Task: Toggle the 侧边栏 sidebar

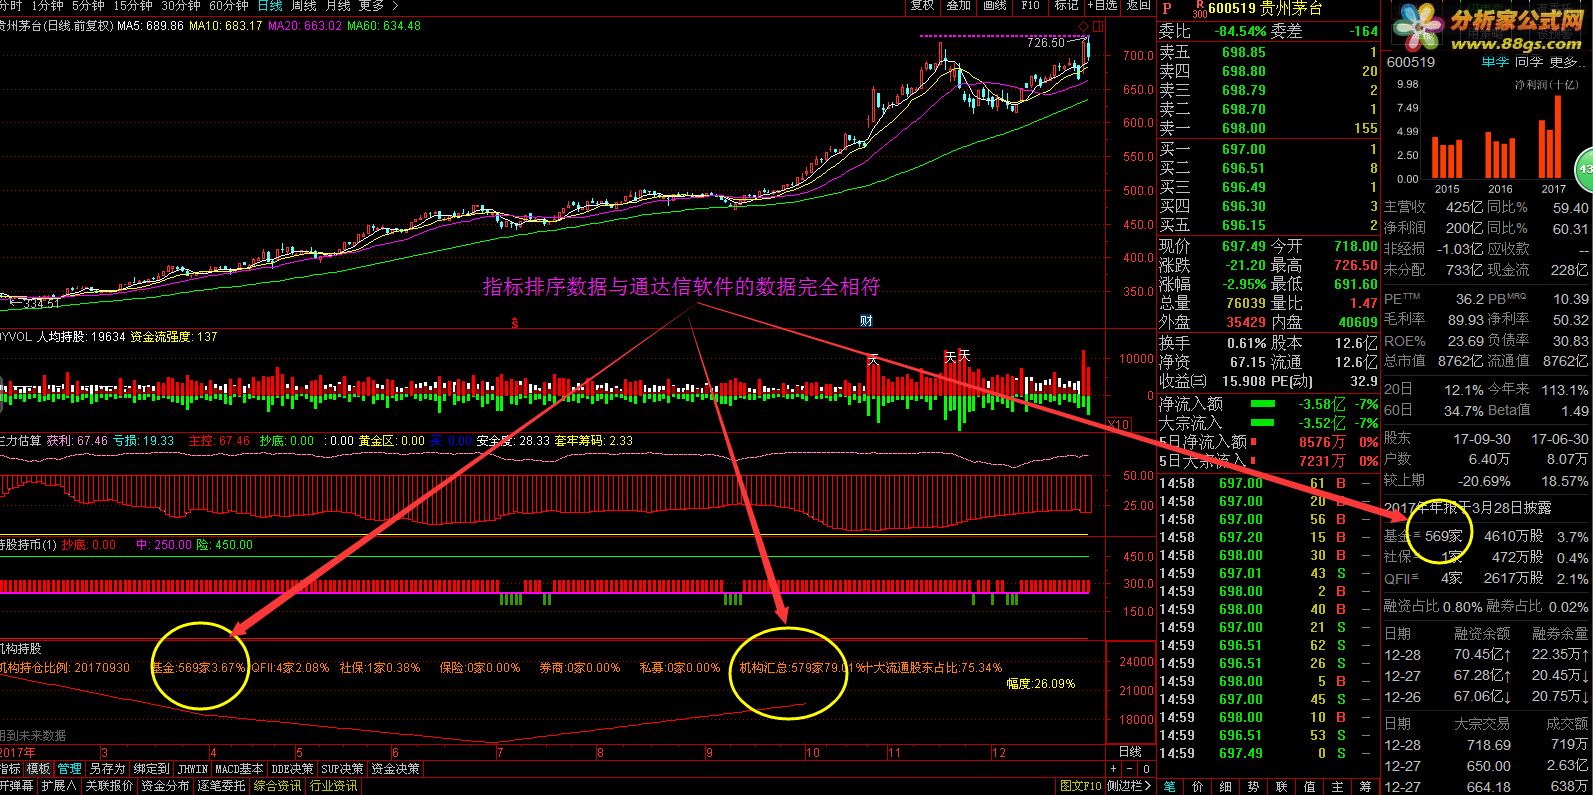Action: click(x=1130, y=786)
